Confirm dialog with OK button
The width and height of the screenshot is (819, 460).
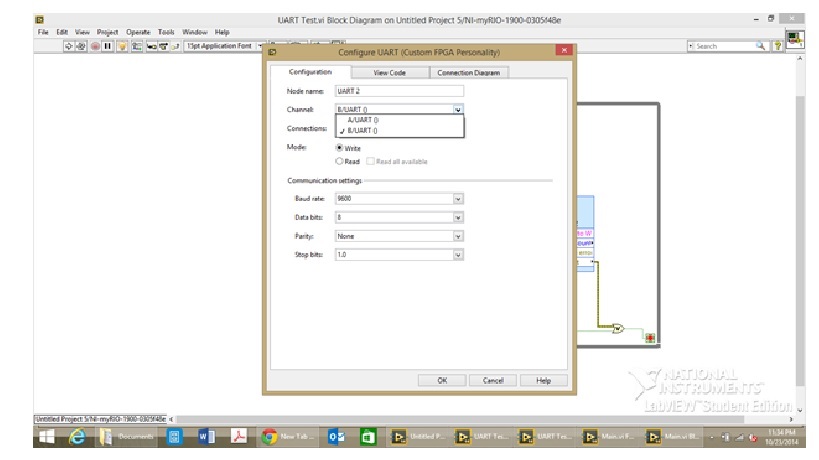pyautogui.click(x=442, y=381)
